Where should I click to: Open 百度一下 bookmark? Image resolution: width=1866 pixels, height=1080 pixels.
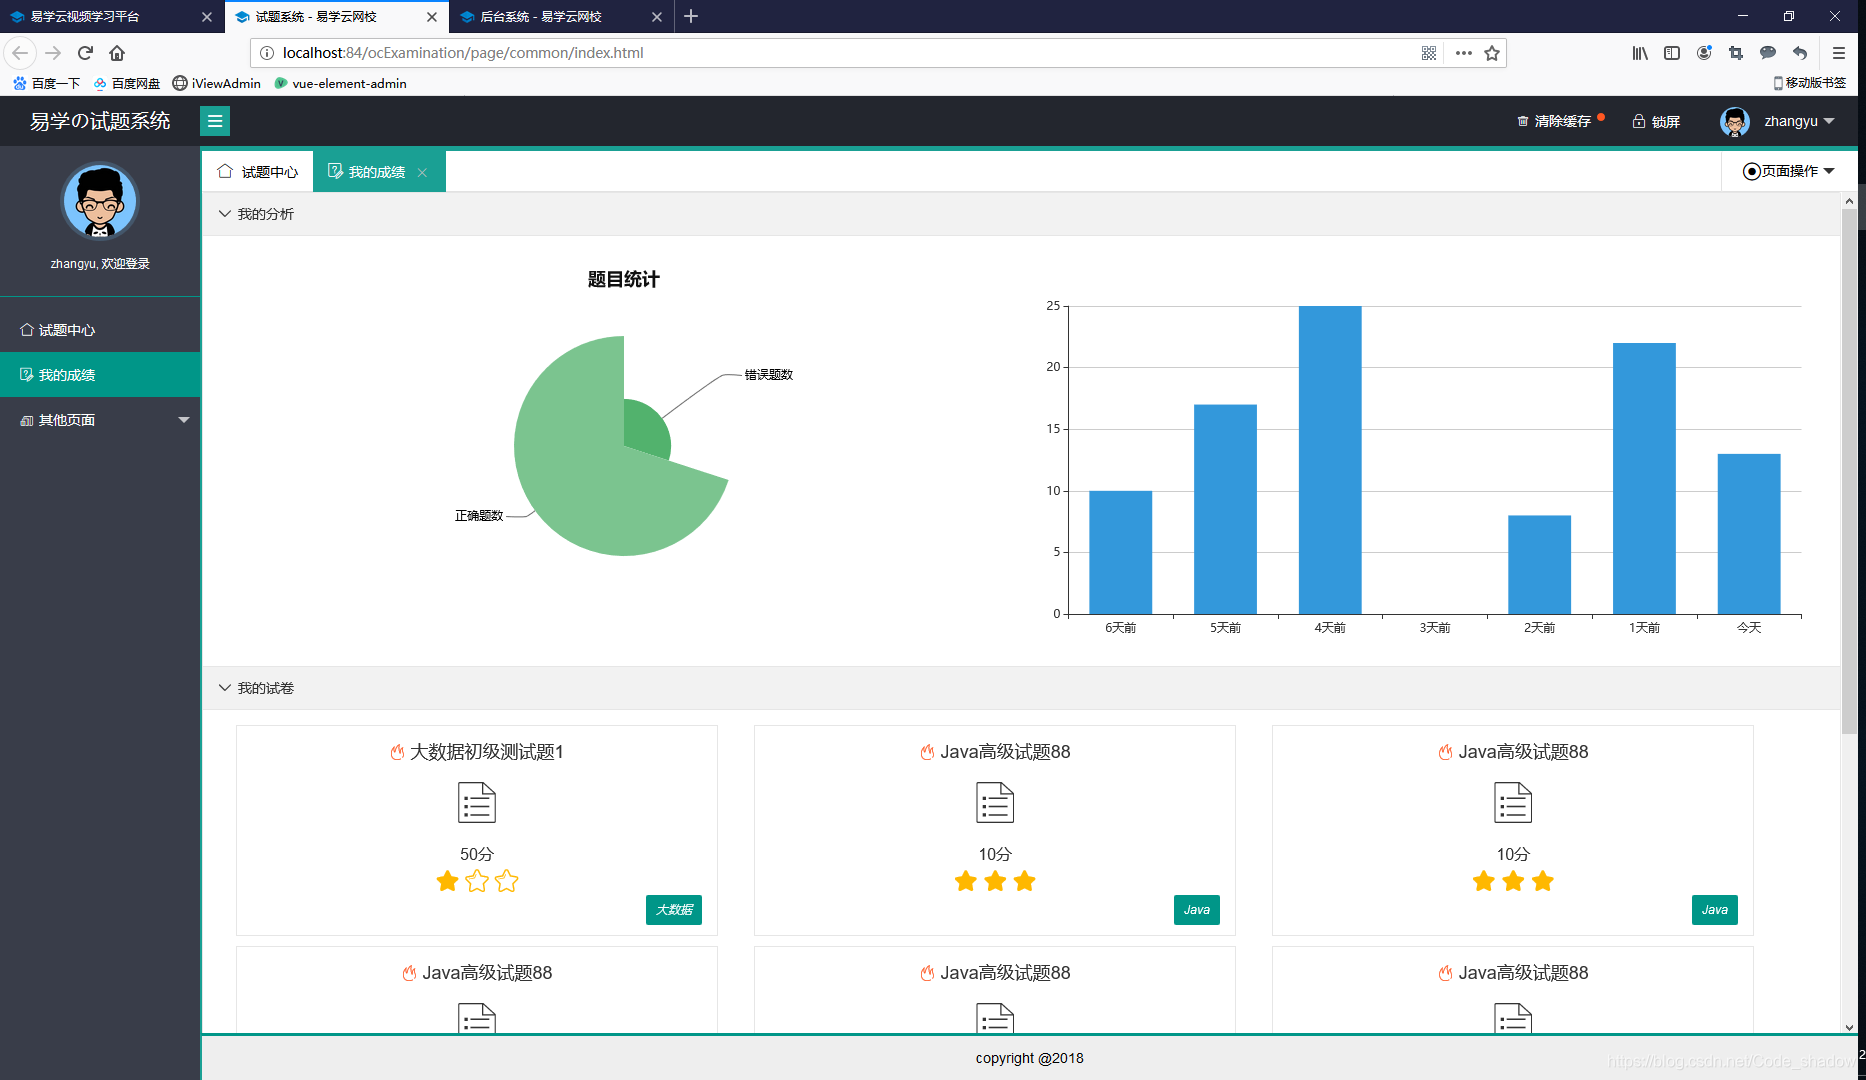pyautogui.click(x=46, y=83)
